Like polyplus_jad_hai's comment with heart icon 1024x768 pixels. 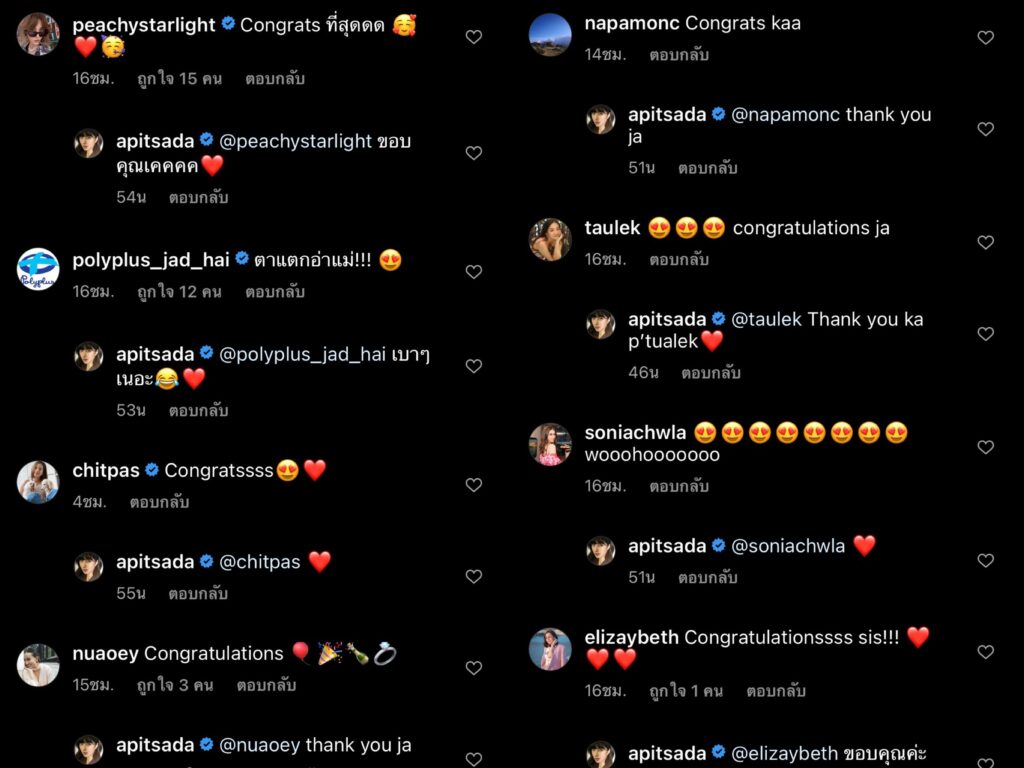coord(473,272)
